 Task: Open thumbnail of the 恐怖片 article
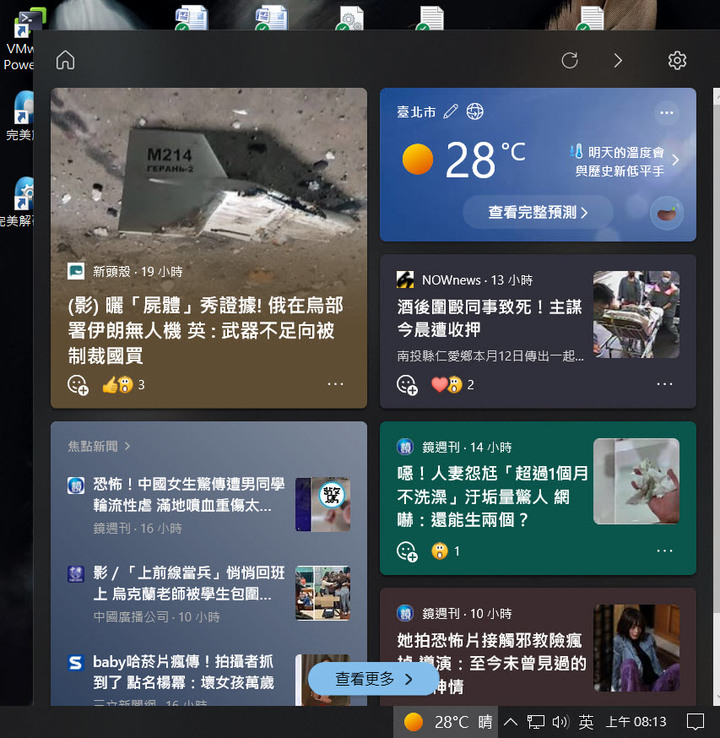(x=636, y=648)
